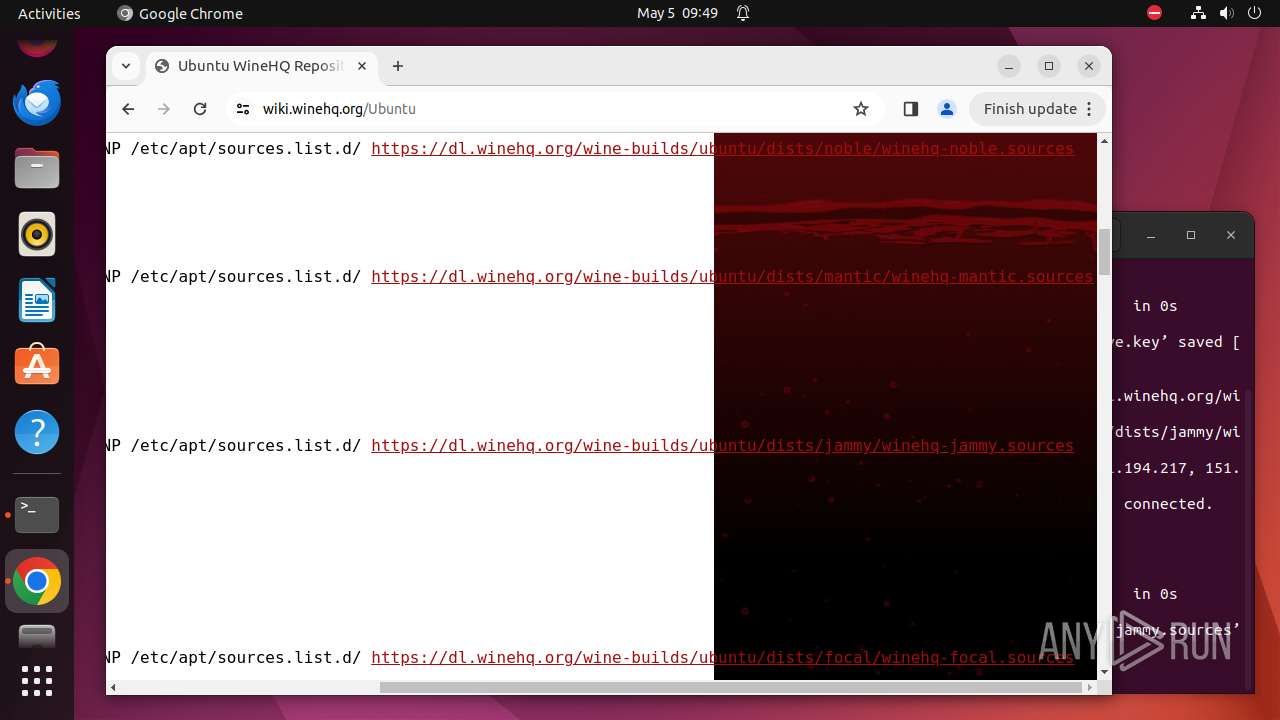Launch LibreOffice Writer from the dock
This screenshot has height=720, width=1280.
tap(37, 300)
